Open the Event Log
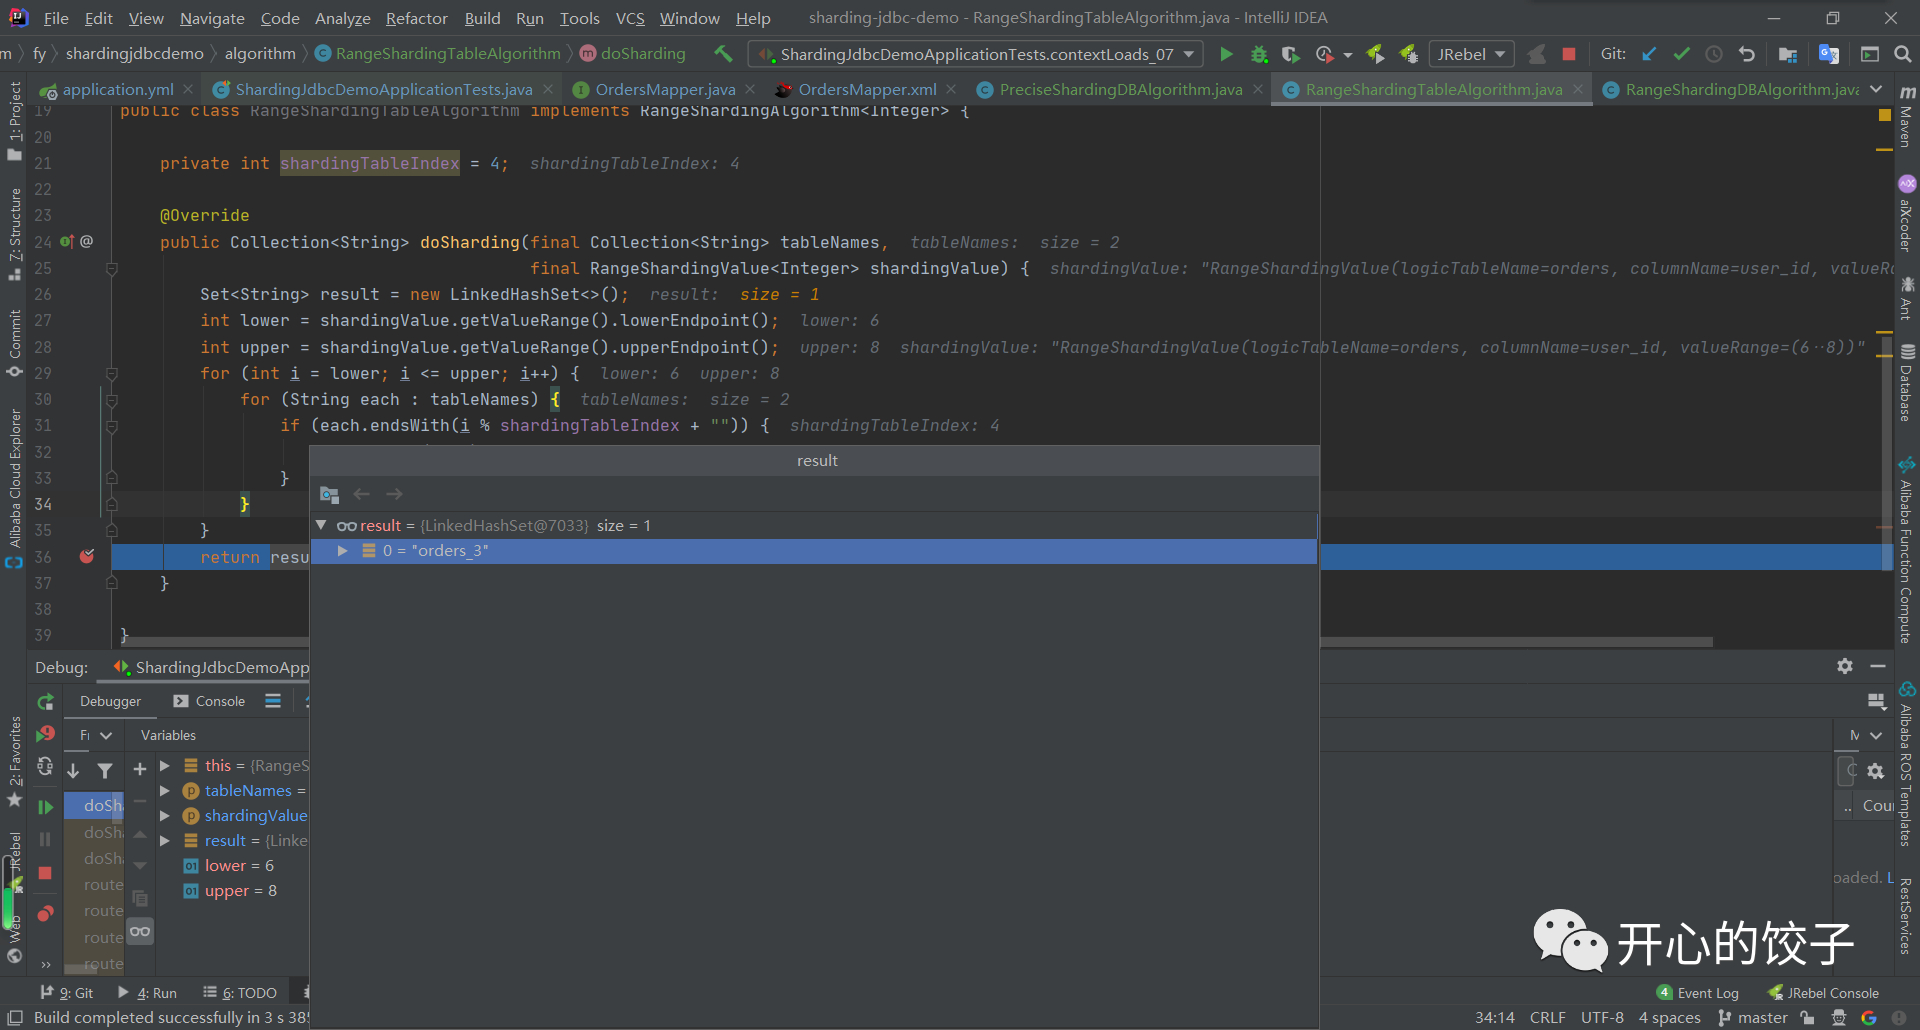 click(x=1697, y=992)
